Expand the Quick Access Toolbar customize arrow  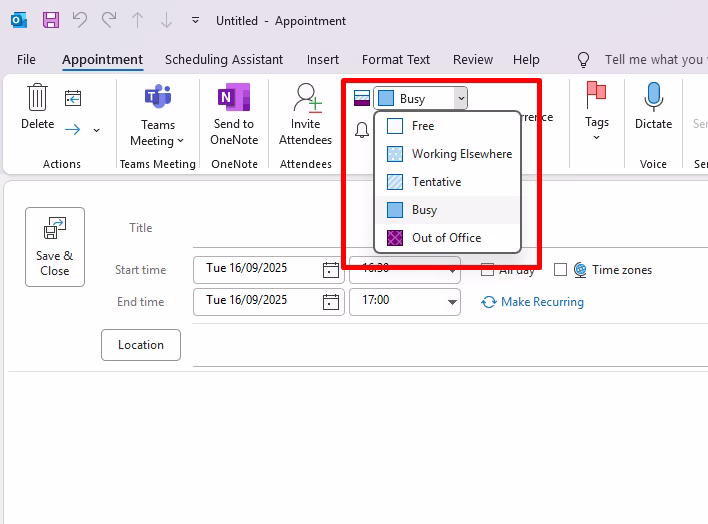195,20
